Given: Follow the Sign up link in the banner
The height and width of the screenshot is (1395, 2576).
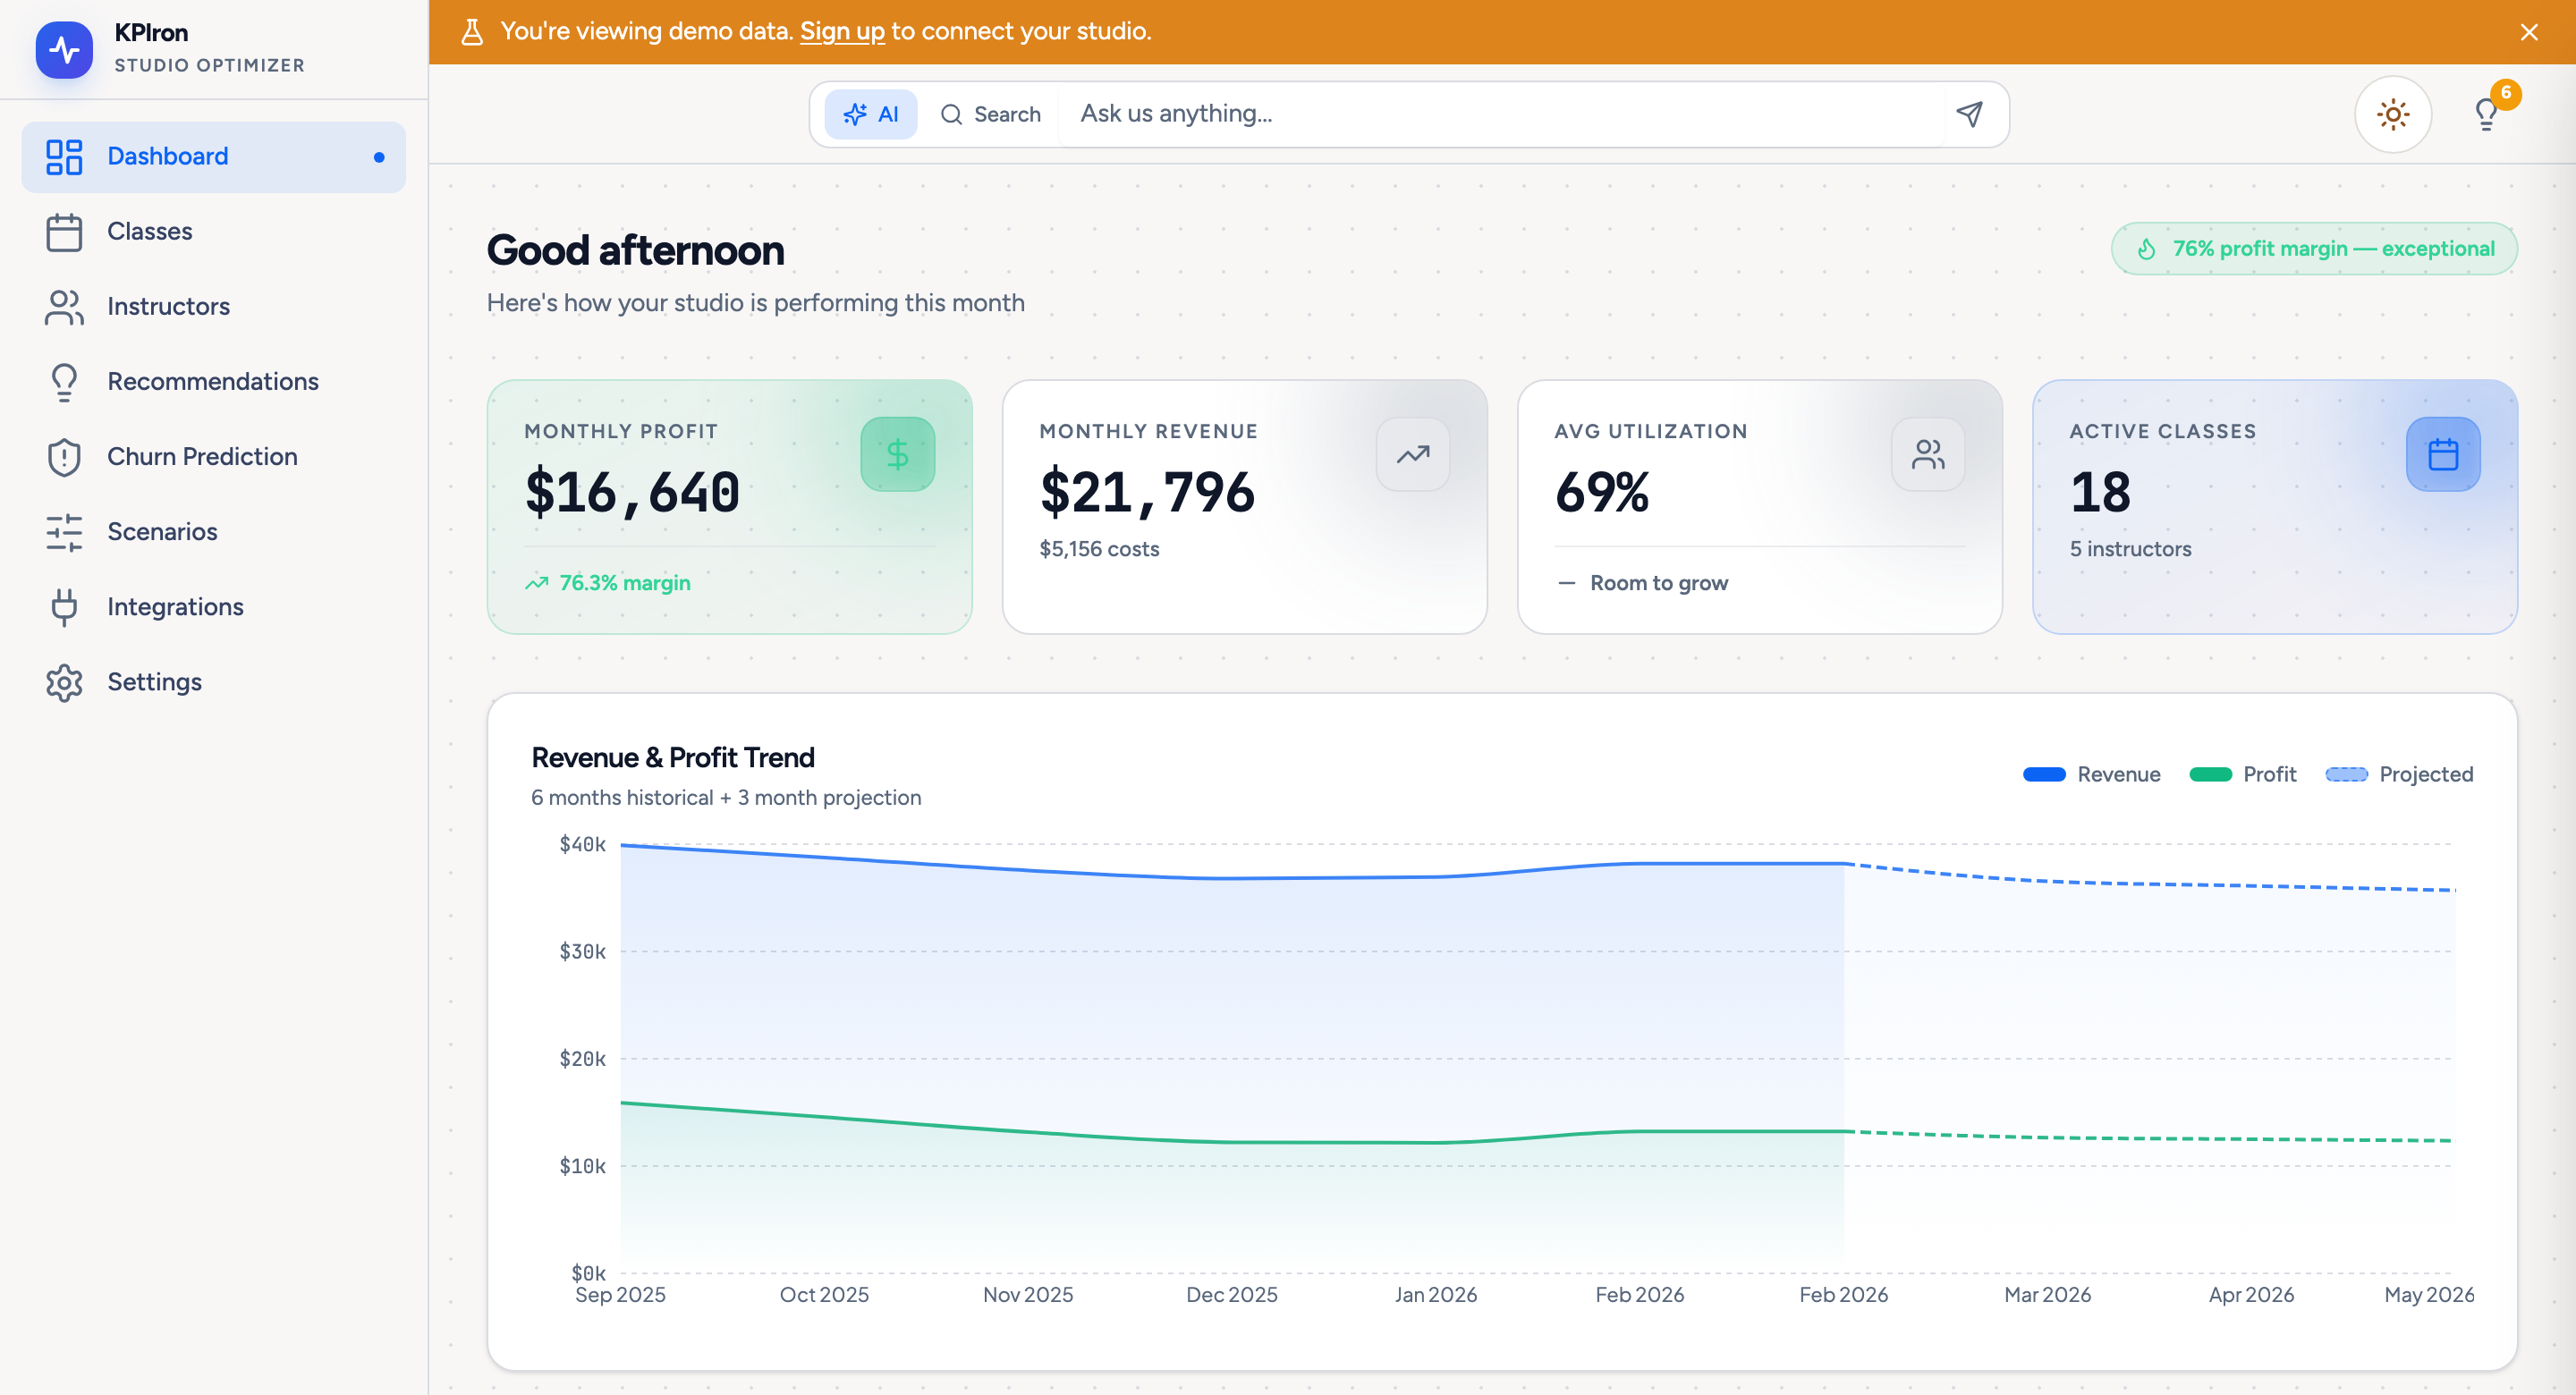Looking at the screenshot, I should [842, 31].
